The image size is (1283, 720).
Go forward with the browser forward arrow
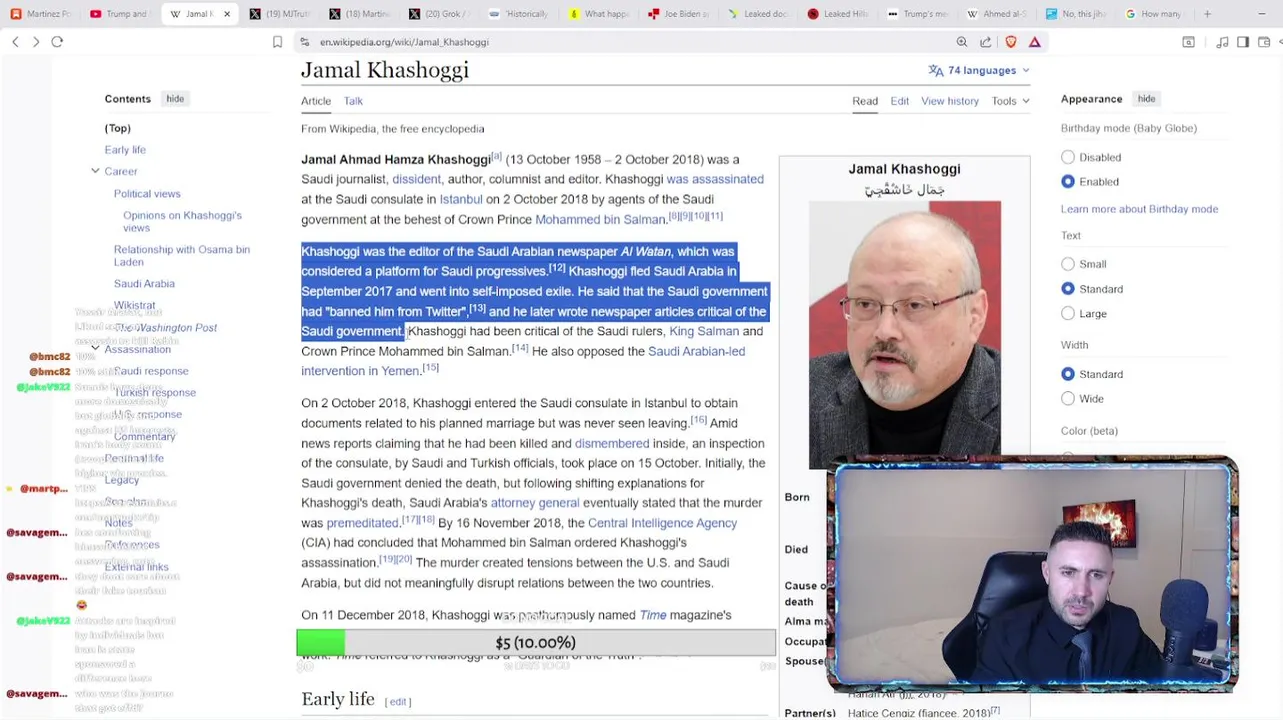click(x=36, y=42)
